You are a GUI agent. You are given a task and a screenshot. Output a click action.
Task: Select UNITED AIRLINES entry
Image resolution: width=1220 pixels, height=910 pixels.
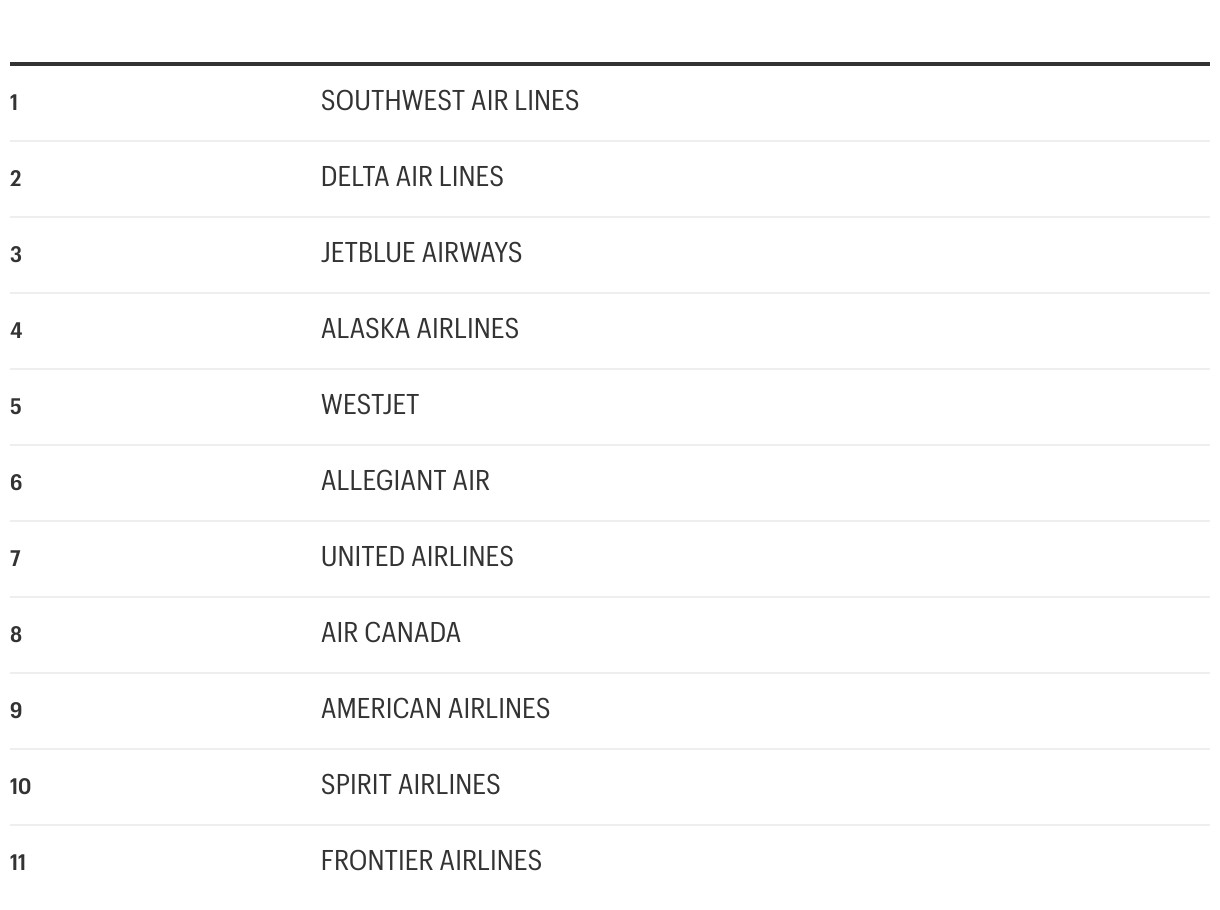[x=417, y=557]
